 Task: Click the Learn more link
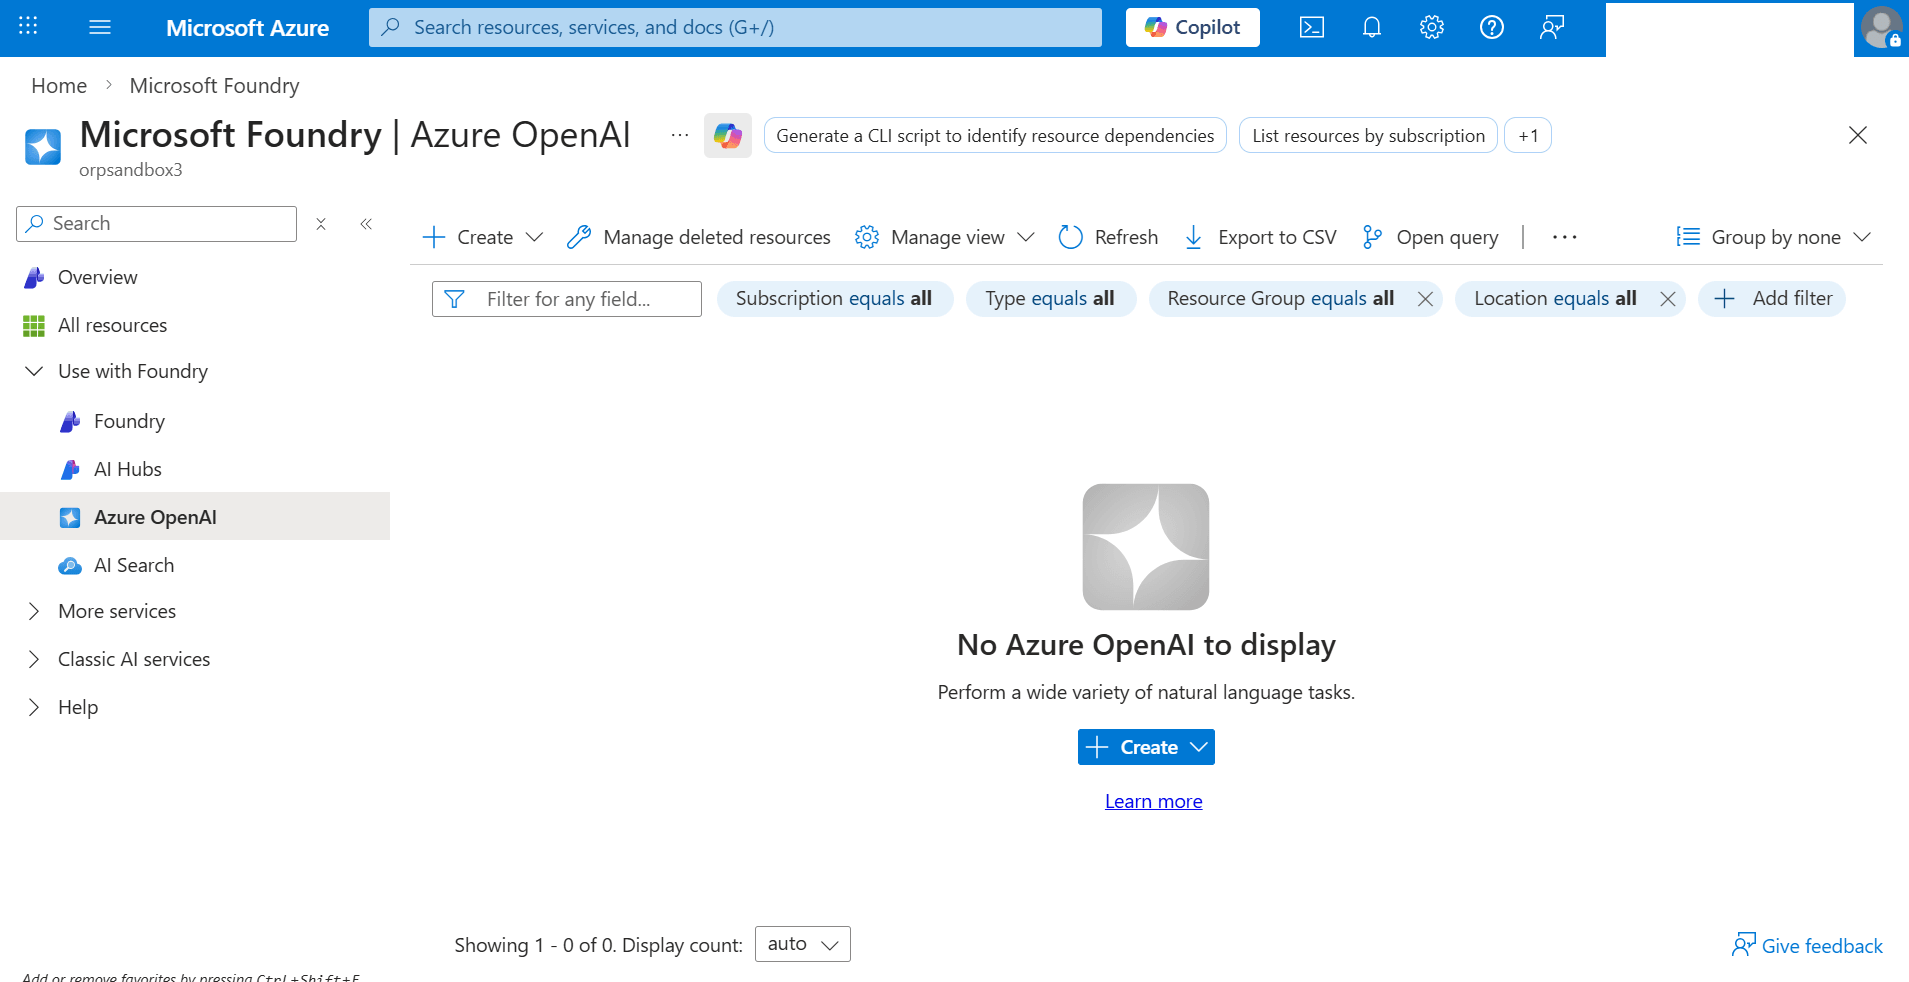click(1152, 800)
